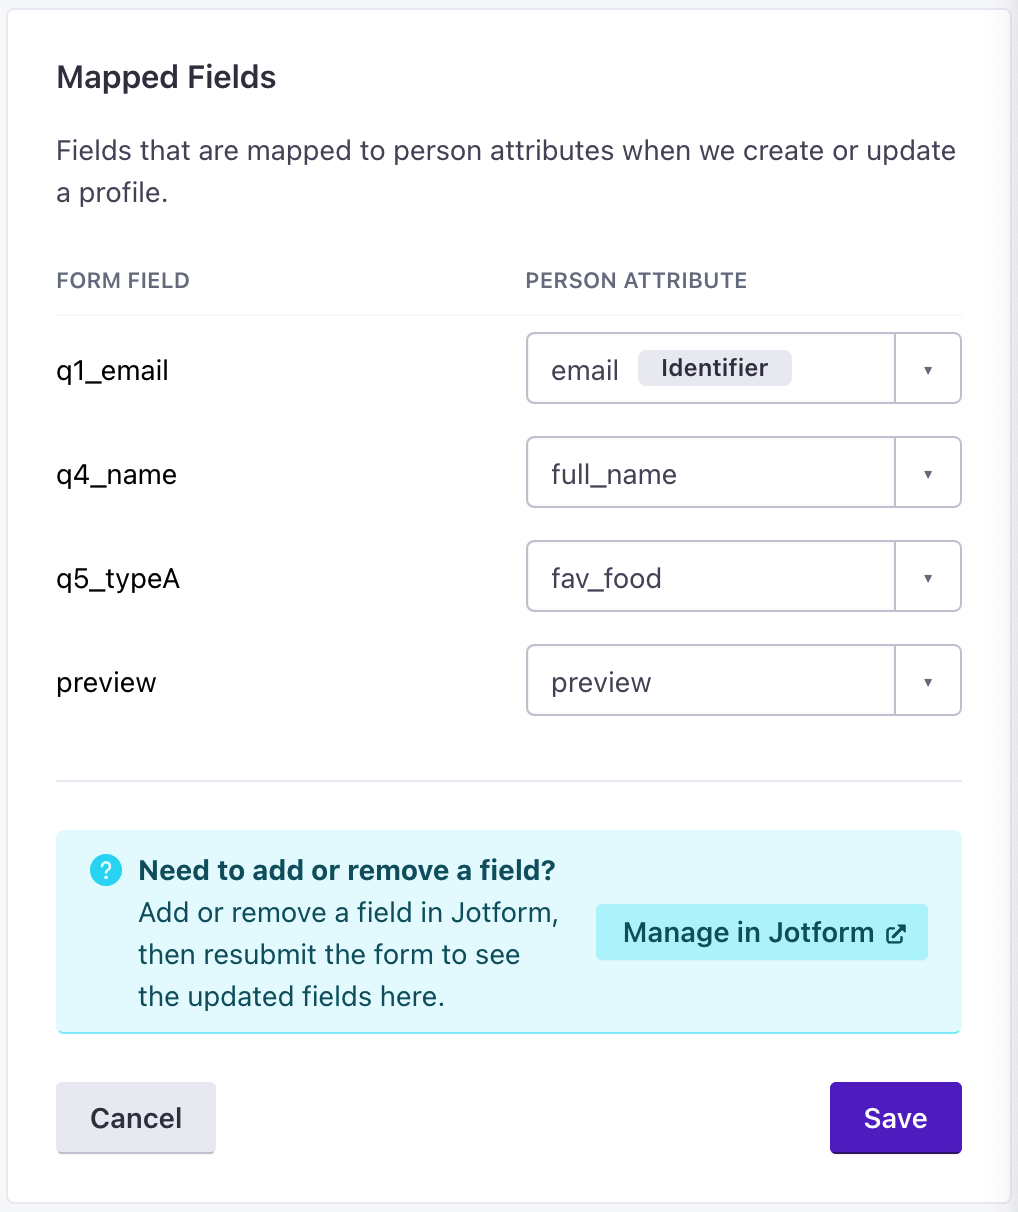This screenshot has width=1018, height=1212.
Task: Click the fav_food attribute combo box
Action: tap(710, 577)
